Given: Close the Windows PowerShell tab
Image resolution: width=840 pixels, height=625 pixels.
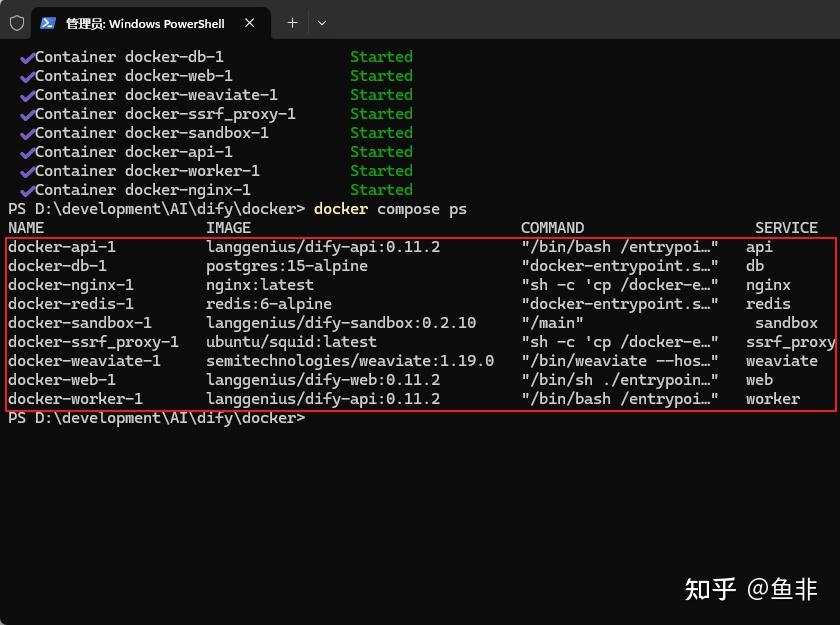Looking at the screenshot, I should [x=250, y=23].
